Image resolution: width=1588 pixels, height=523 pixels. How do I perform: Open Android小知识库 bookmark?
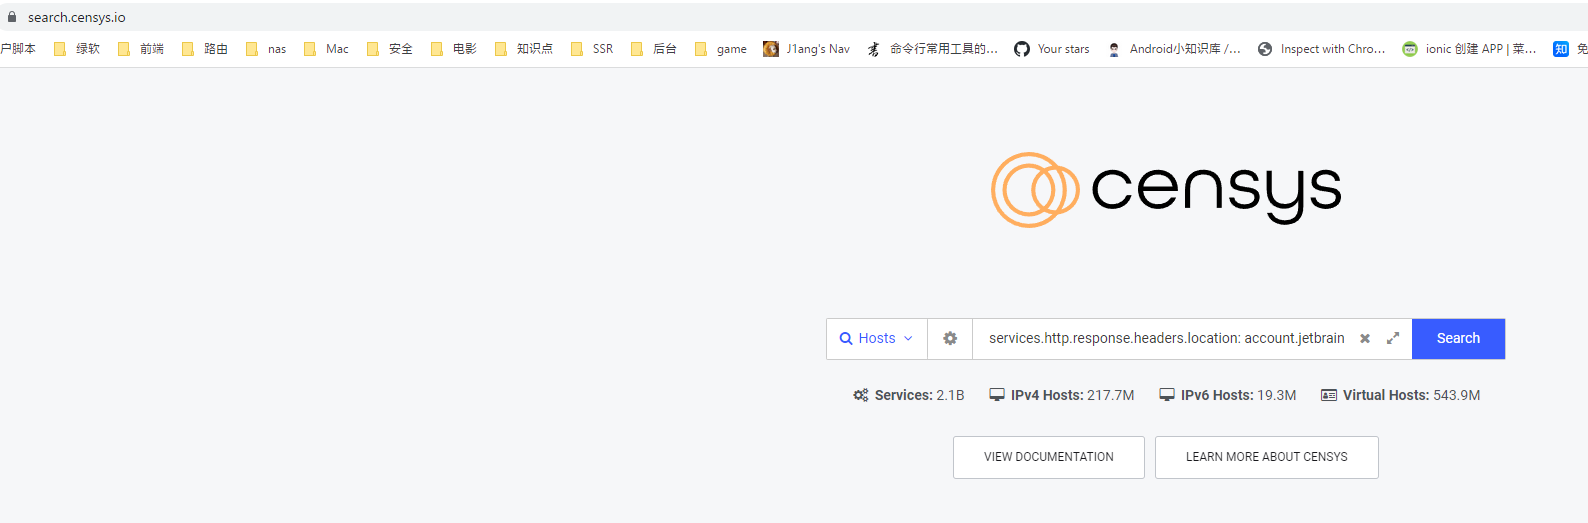point(1174,49)
